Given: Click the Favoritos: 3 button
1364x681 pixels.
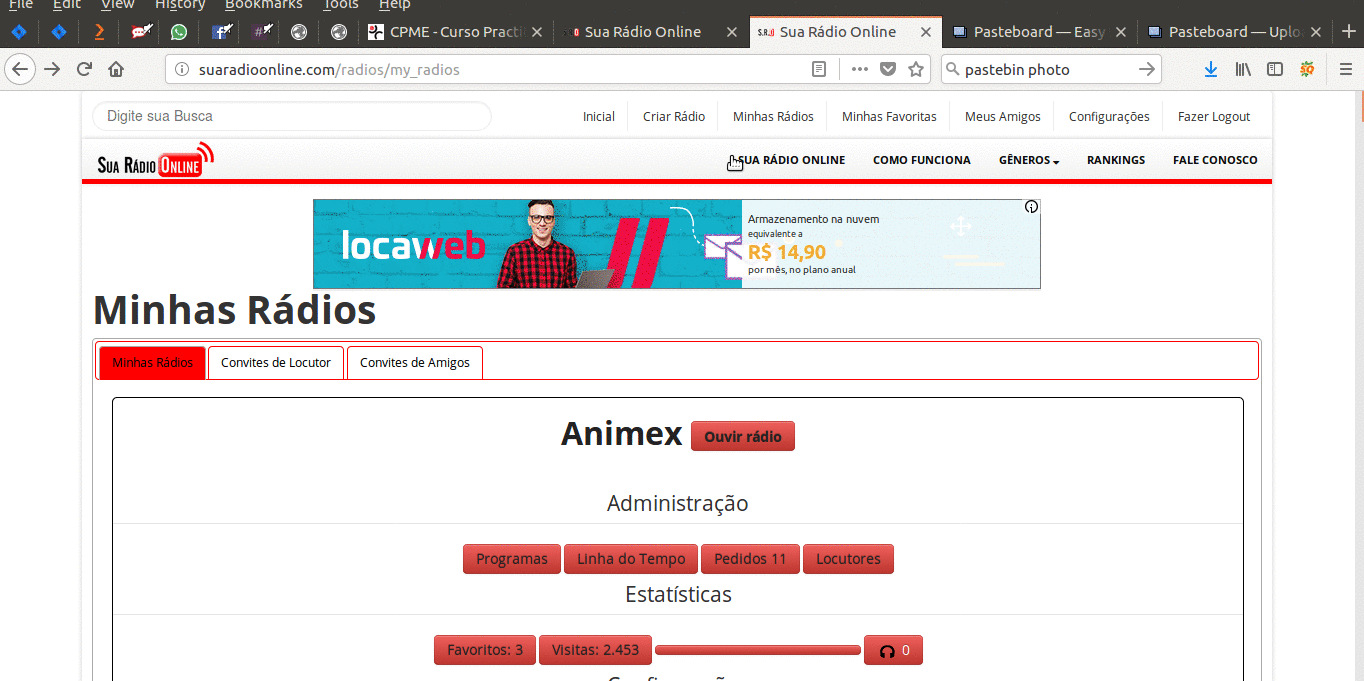Looking at the screenshot, I should tap(485, 650).
